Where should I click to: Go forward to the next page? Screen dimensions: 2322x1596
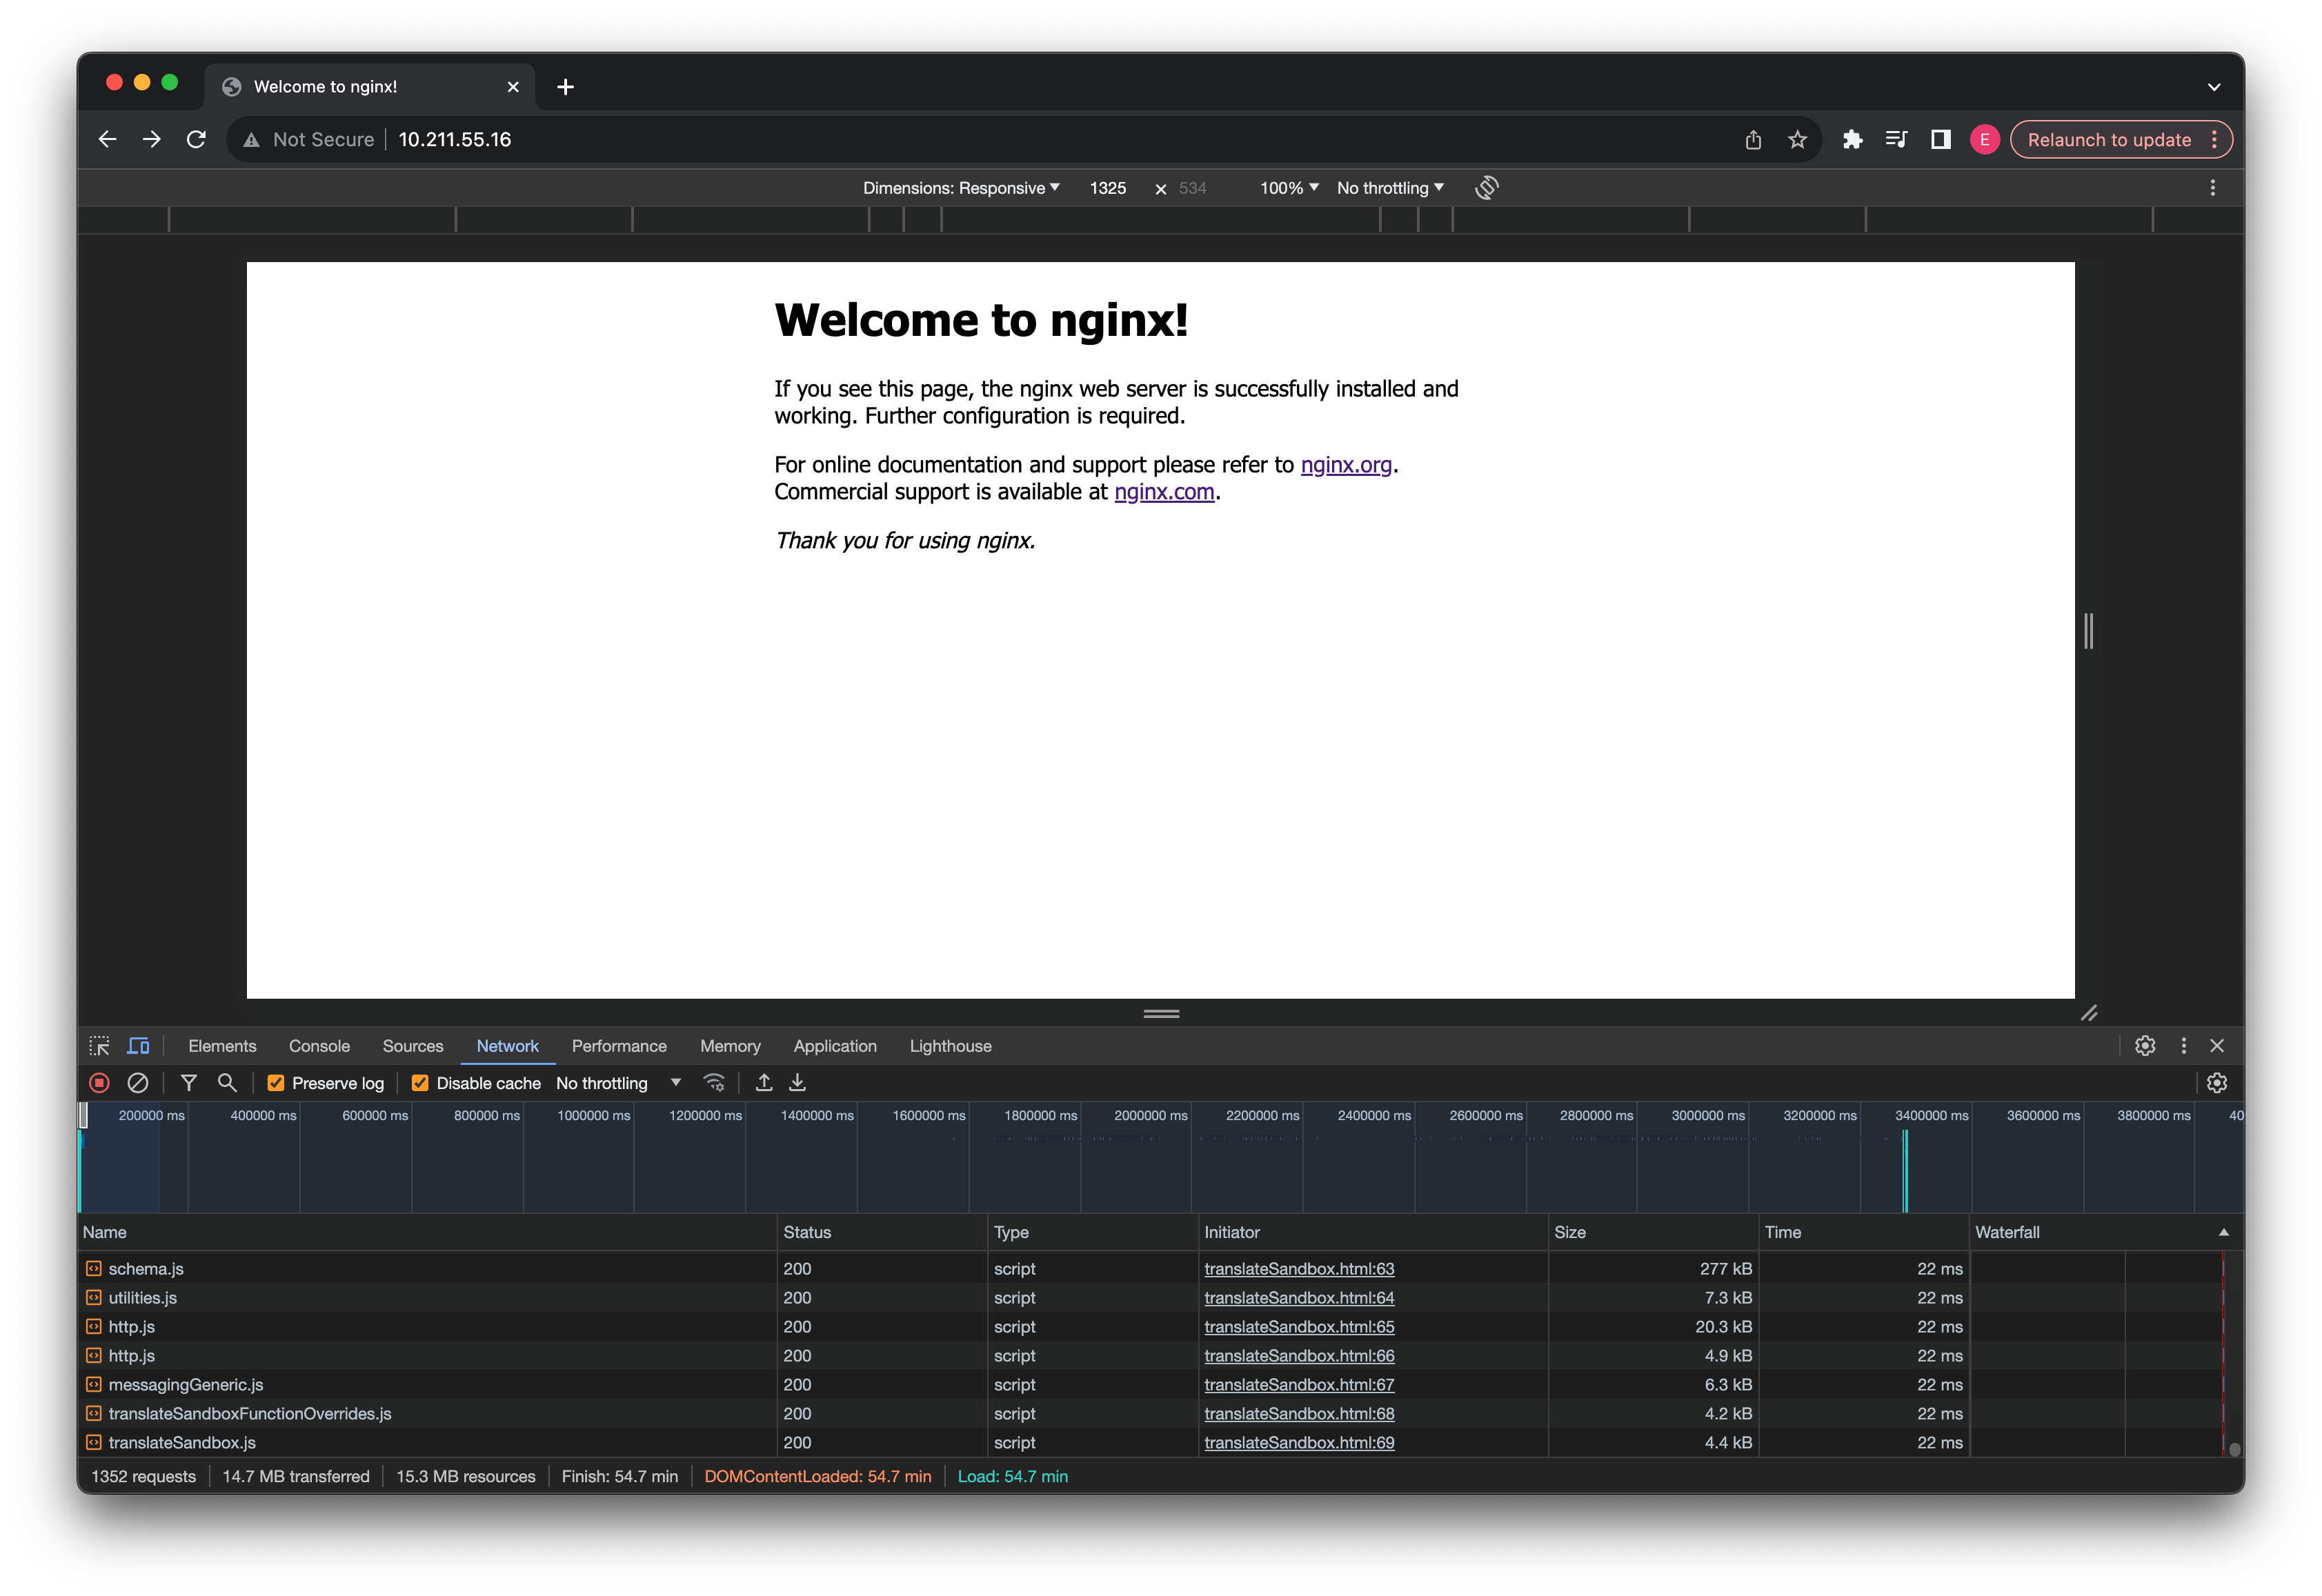click(x=152, y=140)
